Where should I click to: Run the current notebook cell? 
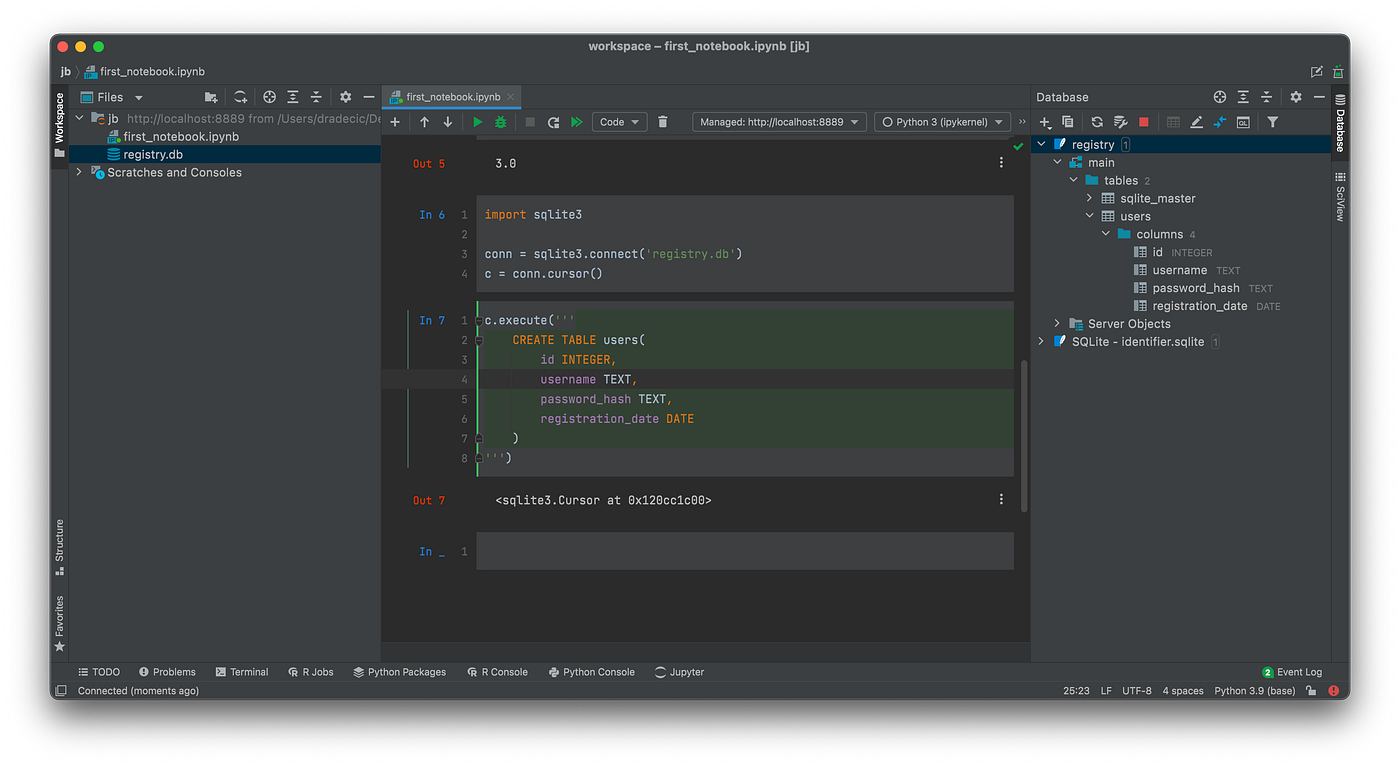(x=477, y=121)
